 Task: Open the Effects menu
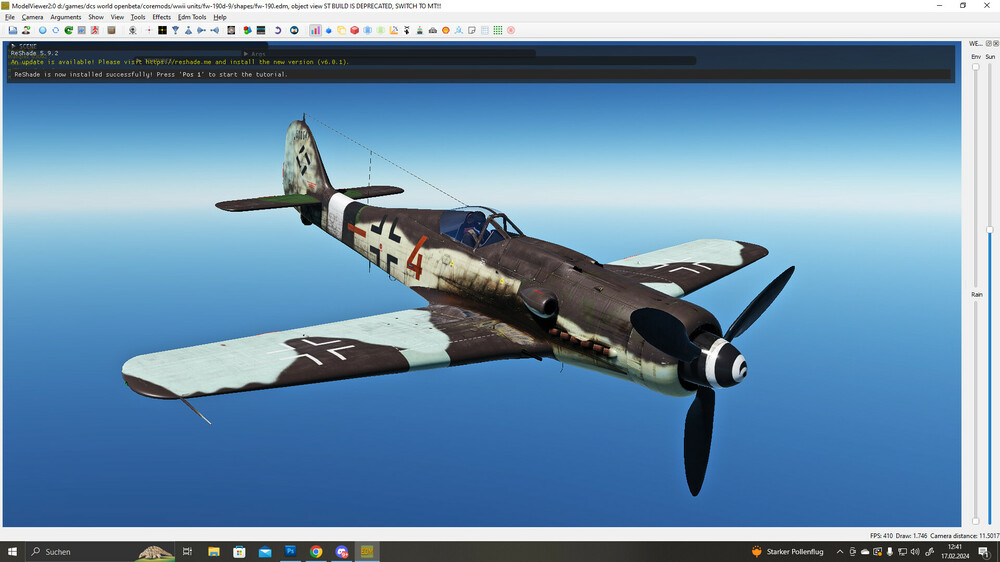point(161,17)
